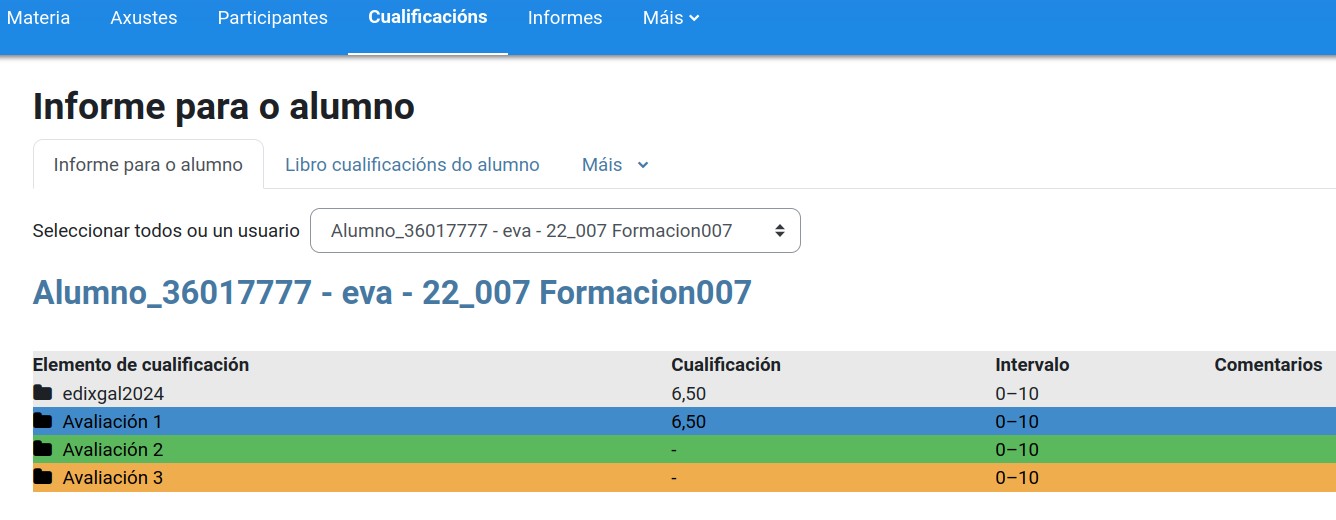1336x520 pixels.
Task: Expand the Máis menu in top navigation
Action: click(x=670, y=18)
